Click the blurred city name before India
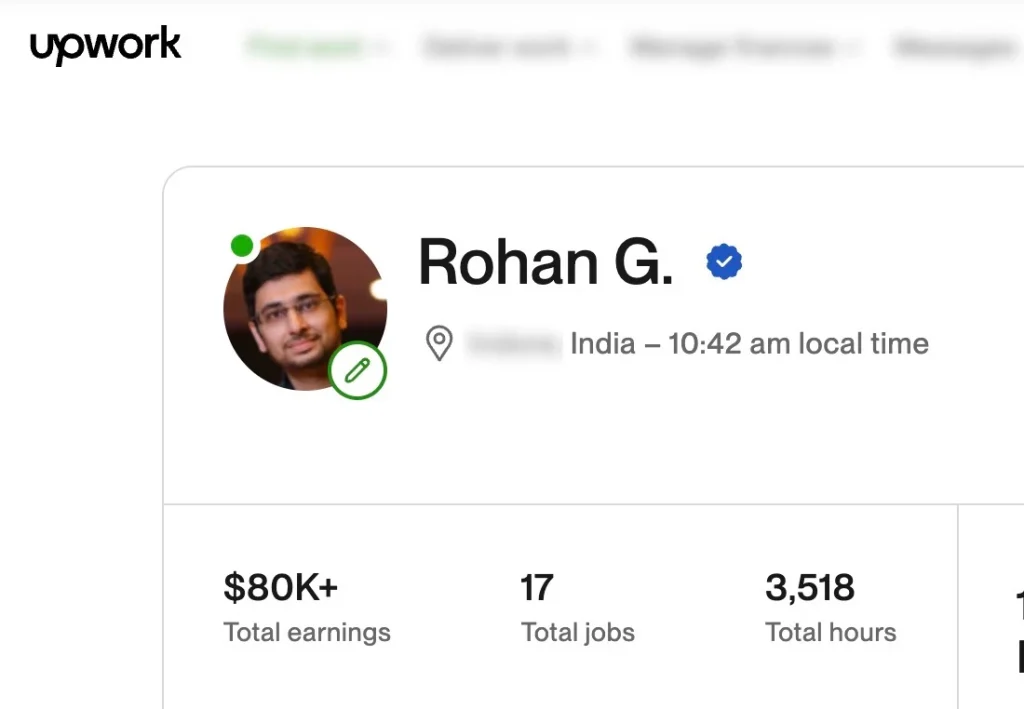1024x709 pixels. 513,344
